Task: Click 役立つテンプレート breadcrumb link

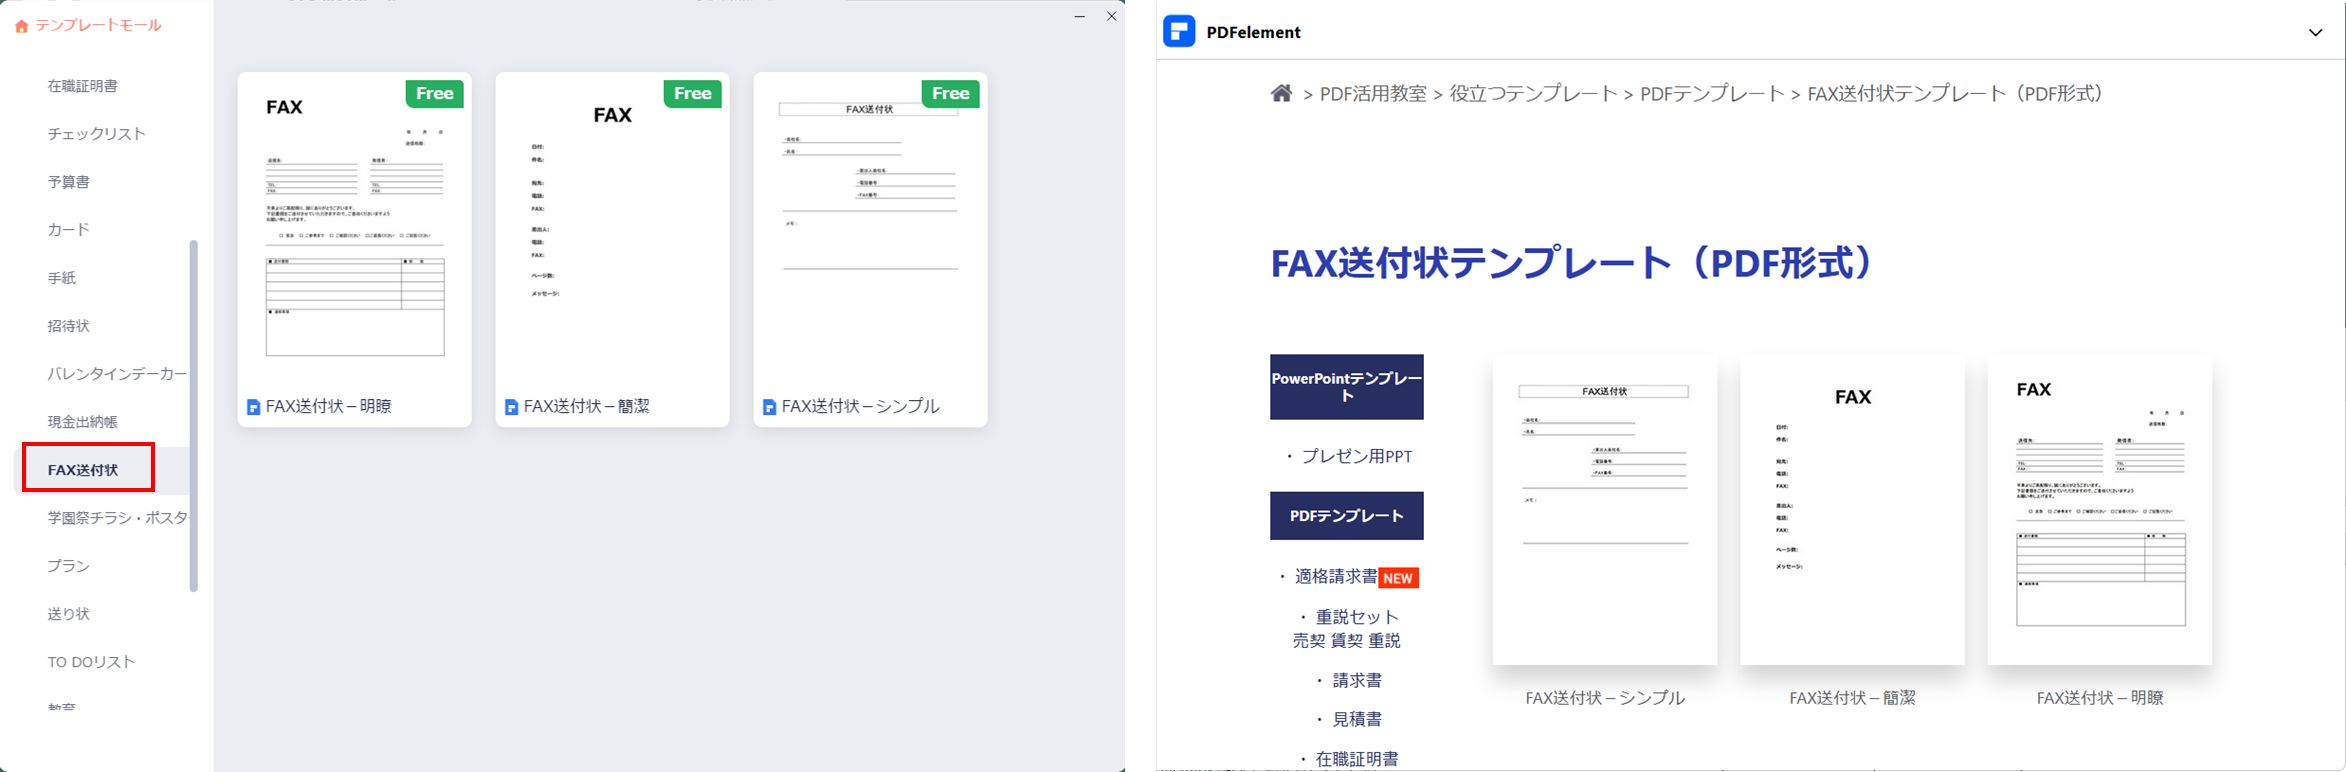Action: click(1533, 94)
